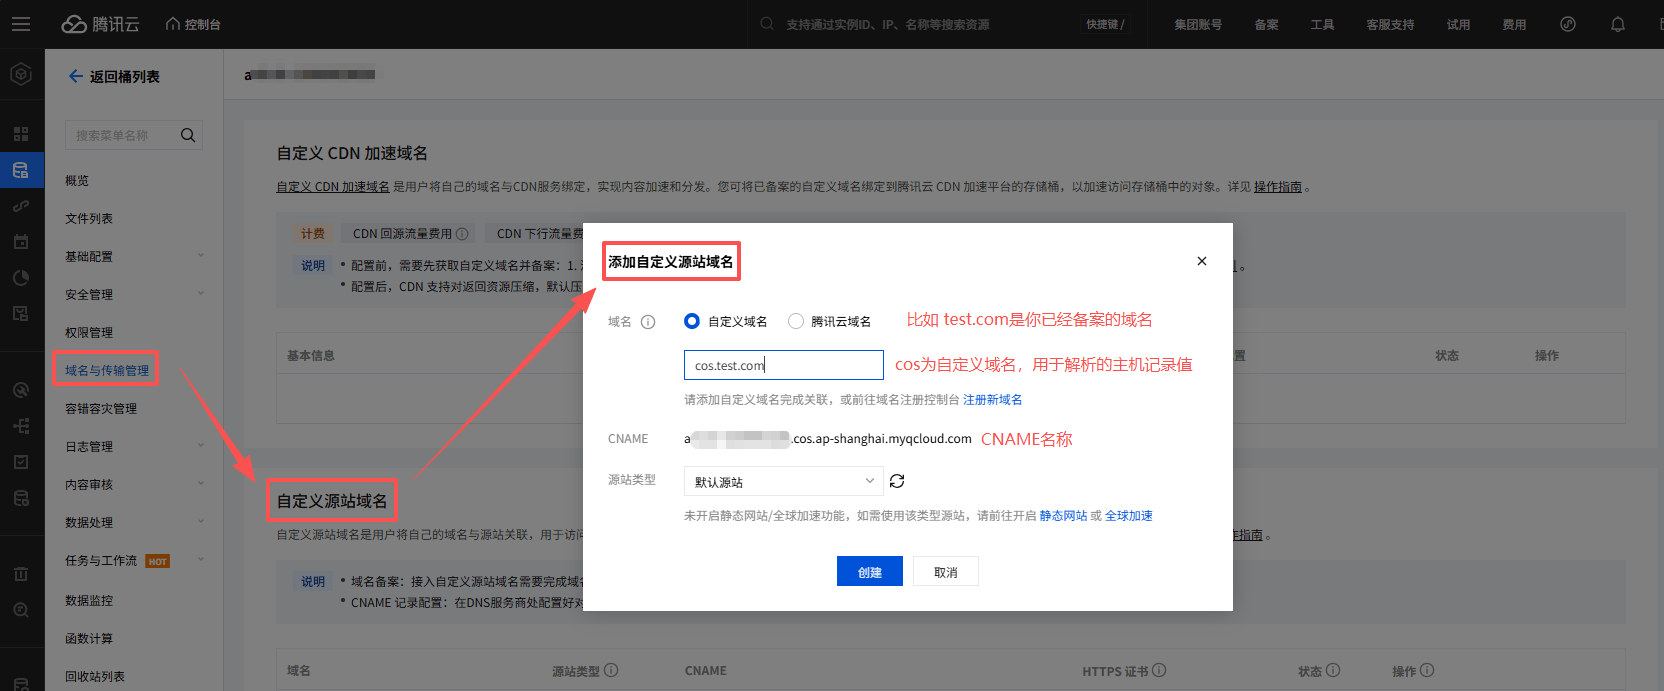Image resolution: width=1664 pixels, height=691 pixels.
Task: Select the highlighted storage bucket rail icon
Action: click(x=21, y=170)
